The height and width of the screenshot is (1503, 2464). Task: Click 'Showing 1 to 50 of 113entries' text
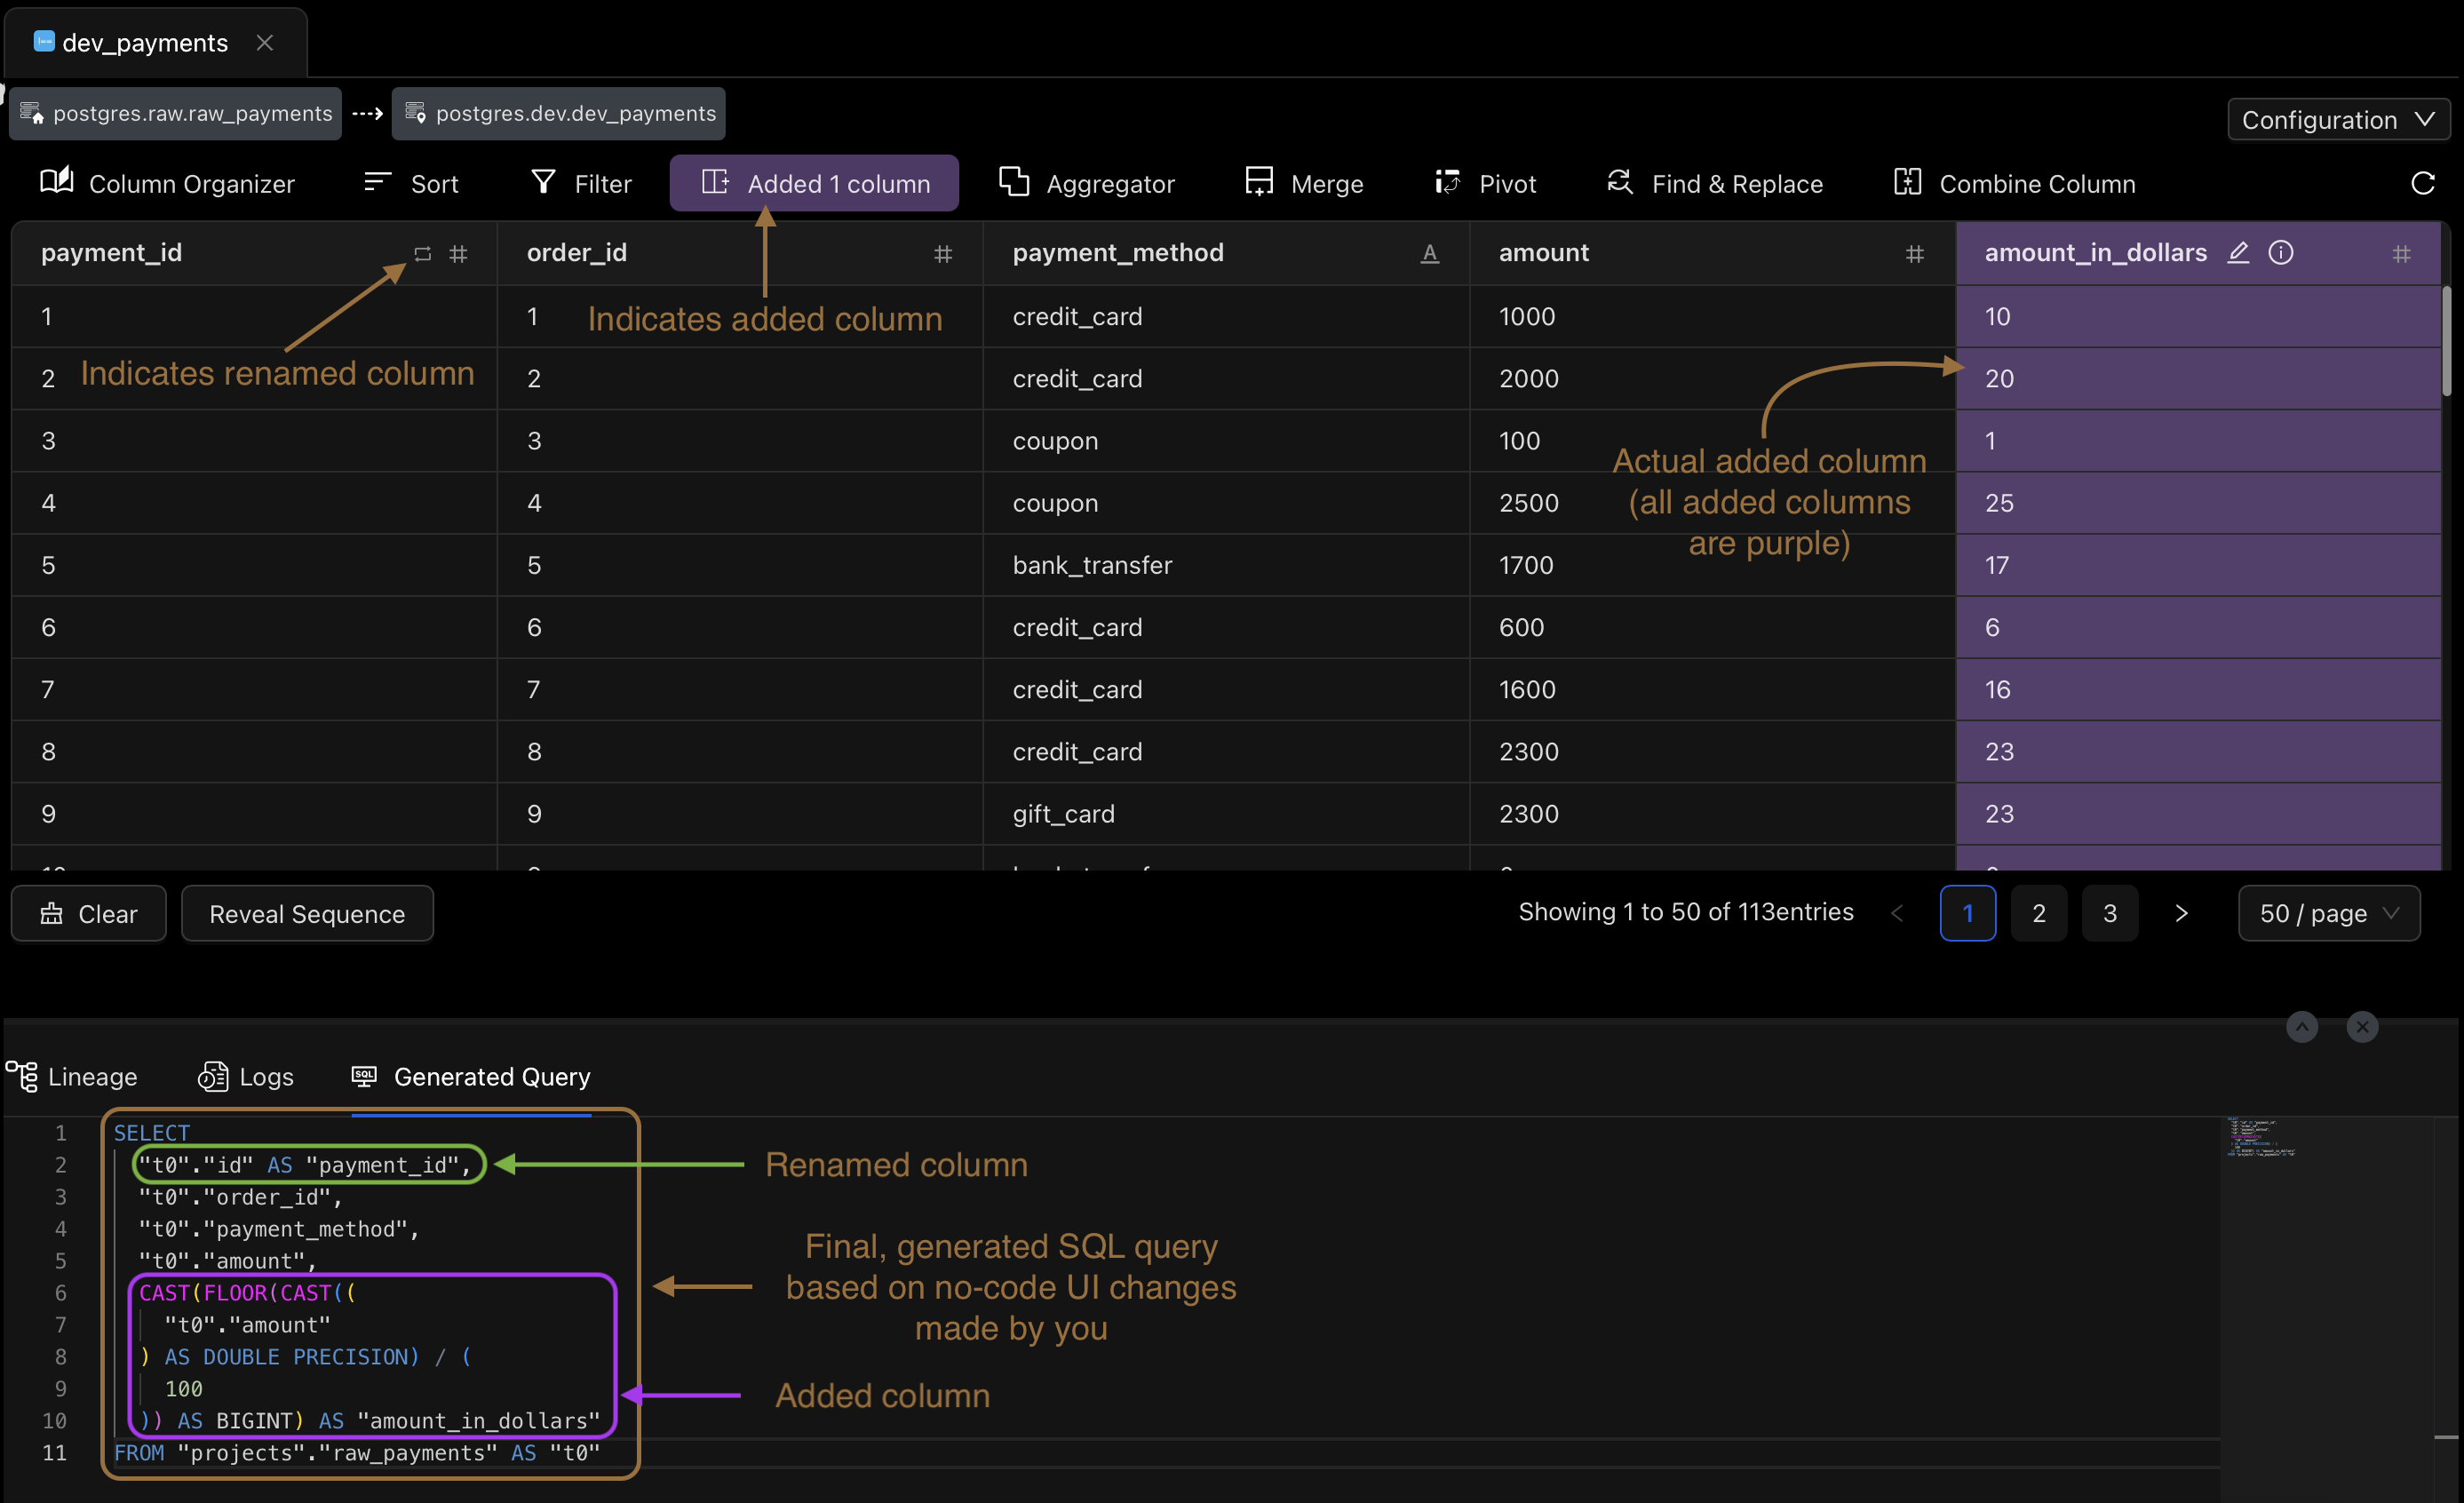[1685, 912]
